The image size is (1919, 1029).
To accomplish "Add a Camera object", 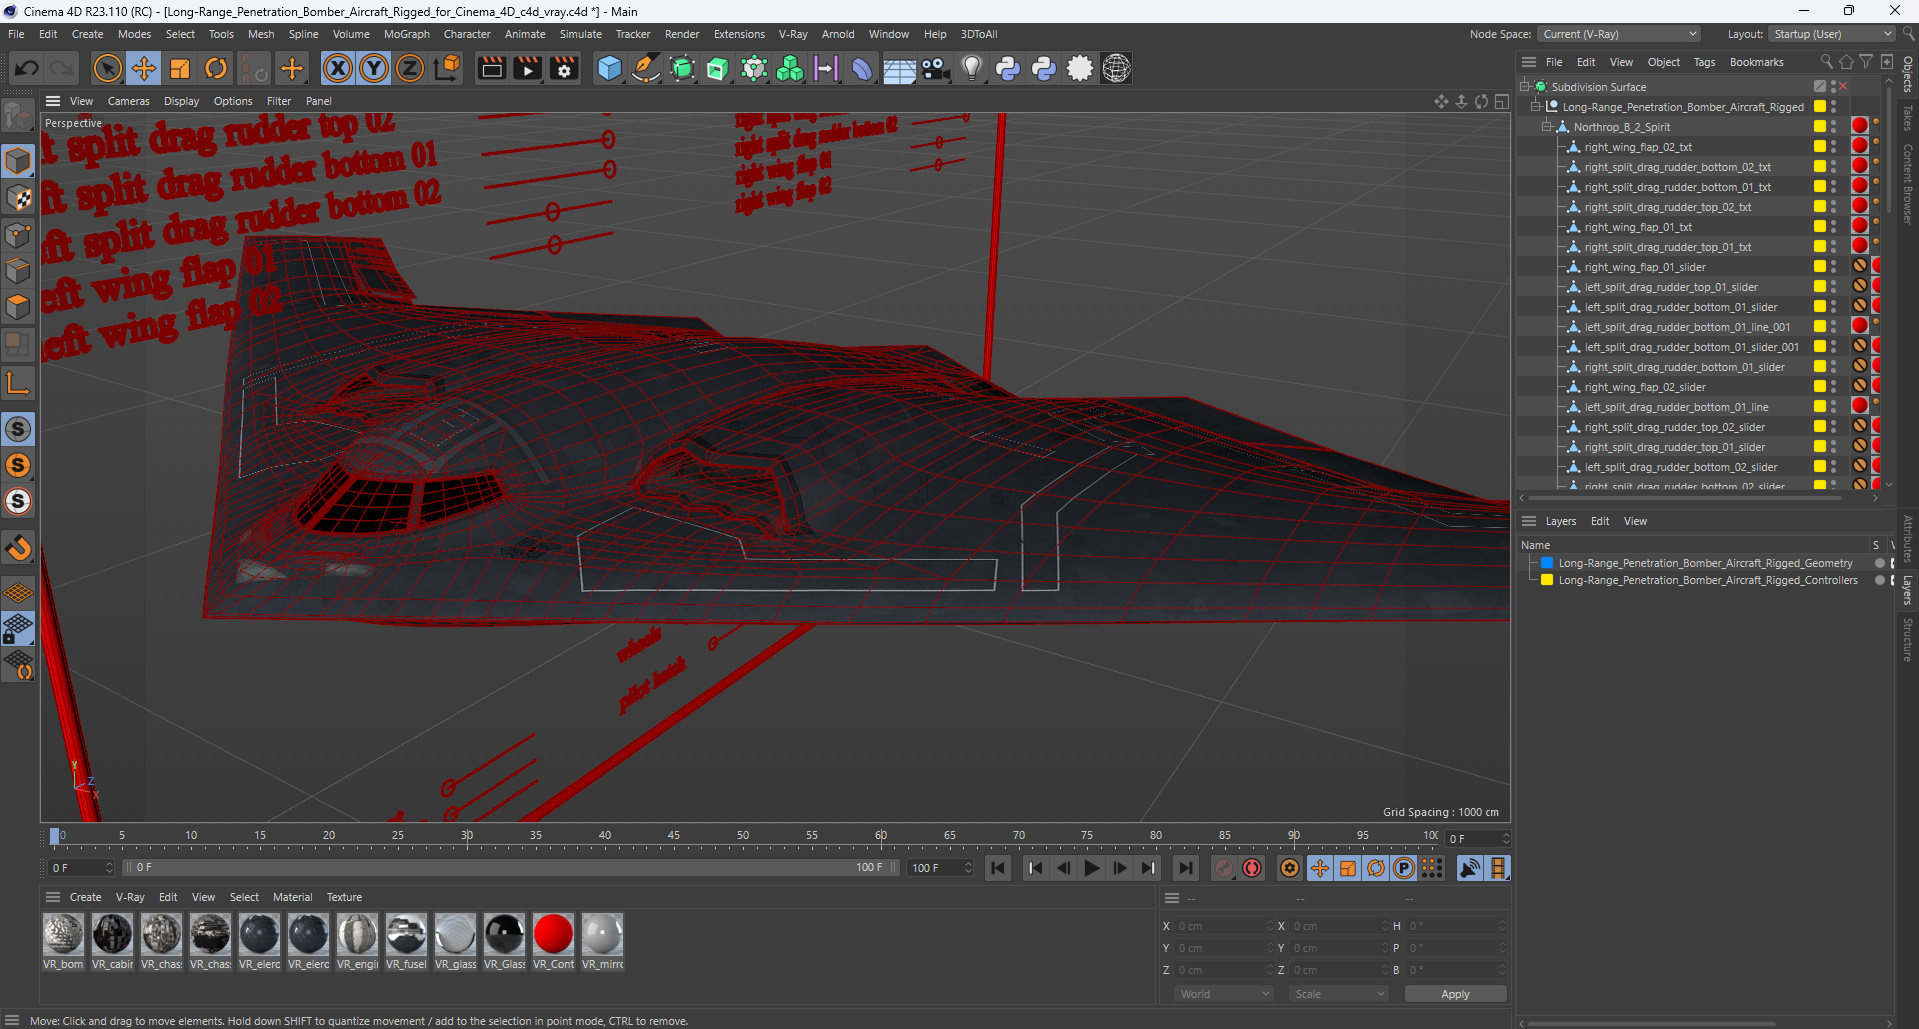I will click(936, 68).
